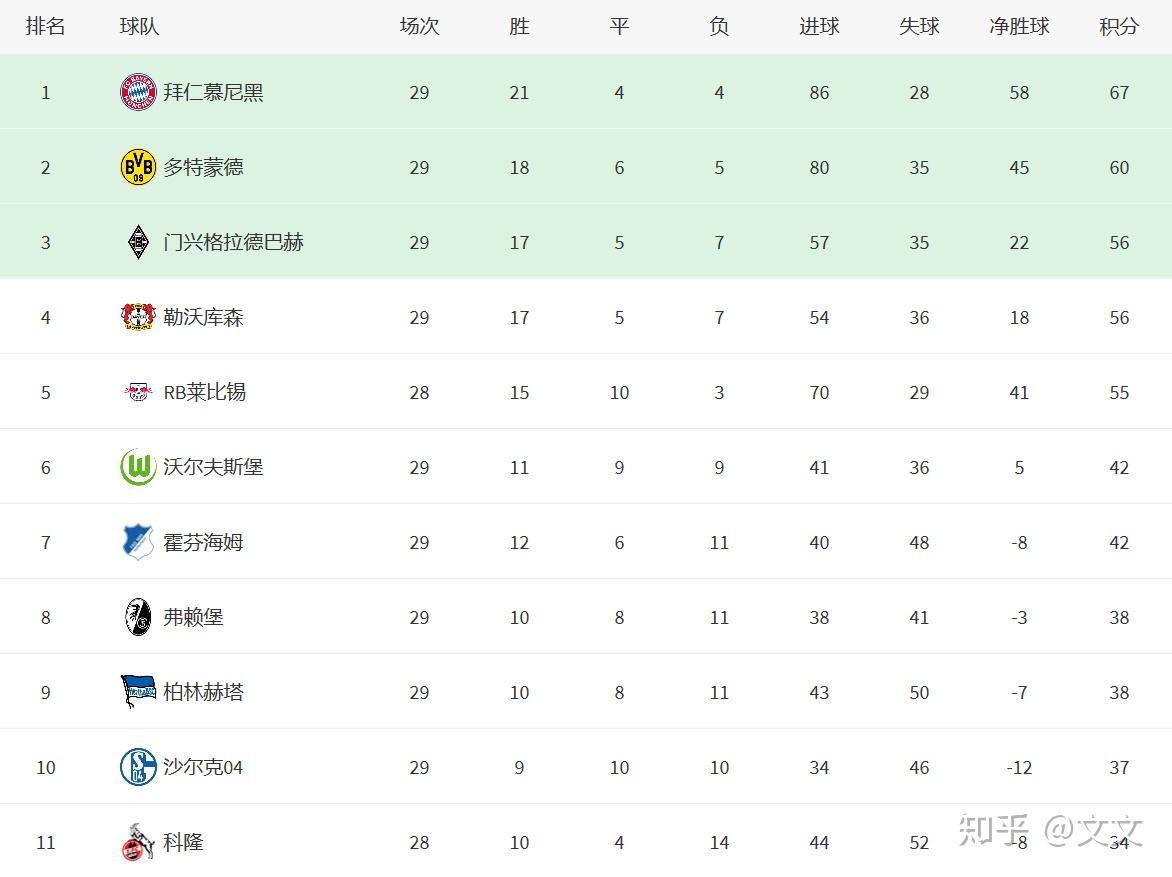
Task: Click the Freiburg black griffin logo
Action: [x=138, y=617]
